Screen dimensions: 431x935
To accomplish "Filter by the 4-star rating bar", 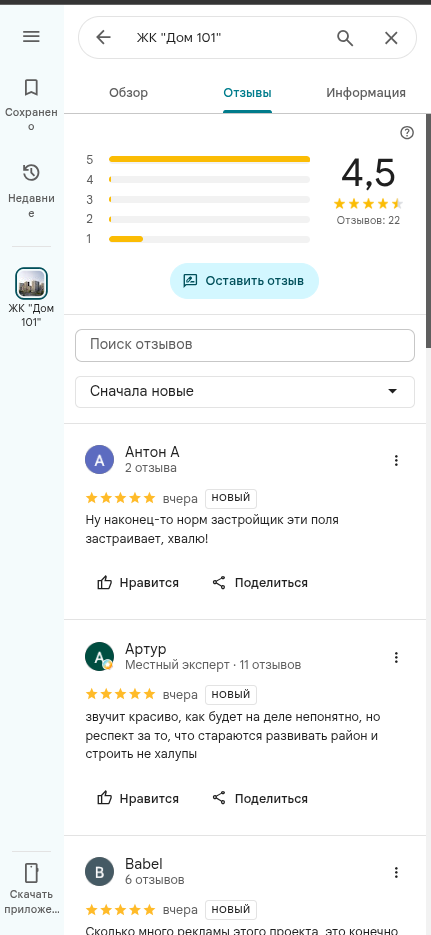I will (x=198, y=179).
